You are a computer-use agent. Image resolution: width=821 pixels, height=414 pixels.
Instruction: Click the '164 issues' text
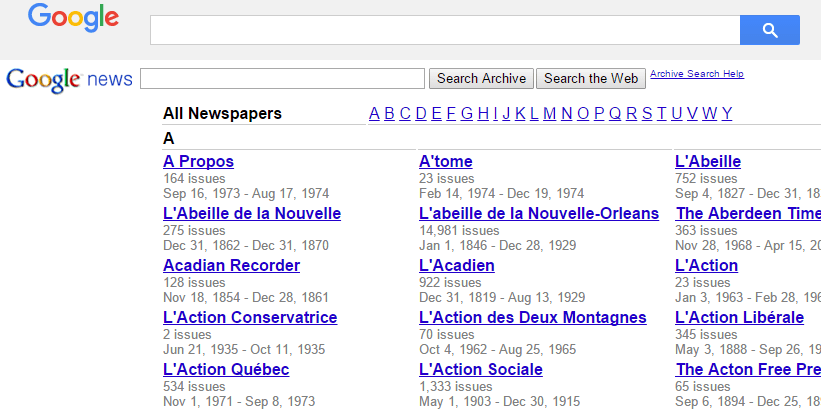(x=194, y=178)
